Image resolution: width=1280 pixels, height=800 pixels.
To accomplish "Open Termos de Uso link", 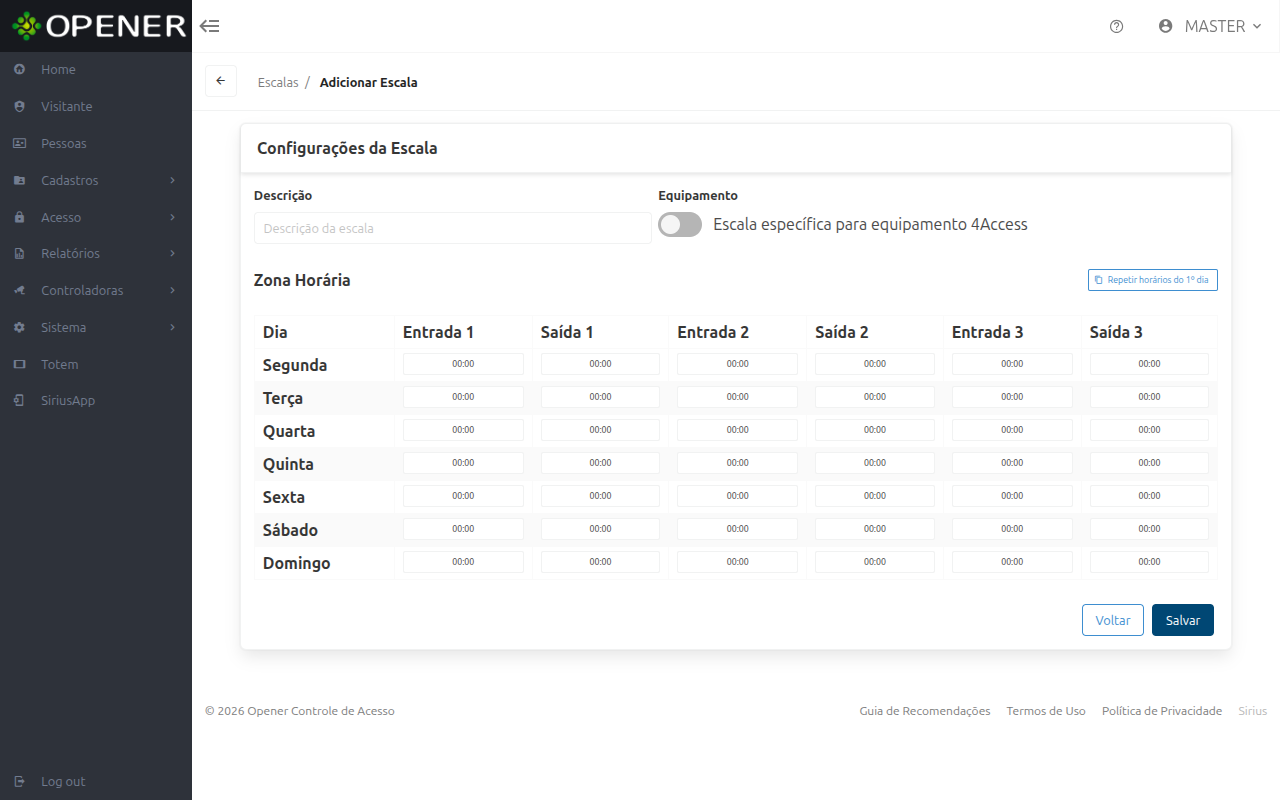I will tap(1046, 711).
